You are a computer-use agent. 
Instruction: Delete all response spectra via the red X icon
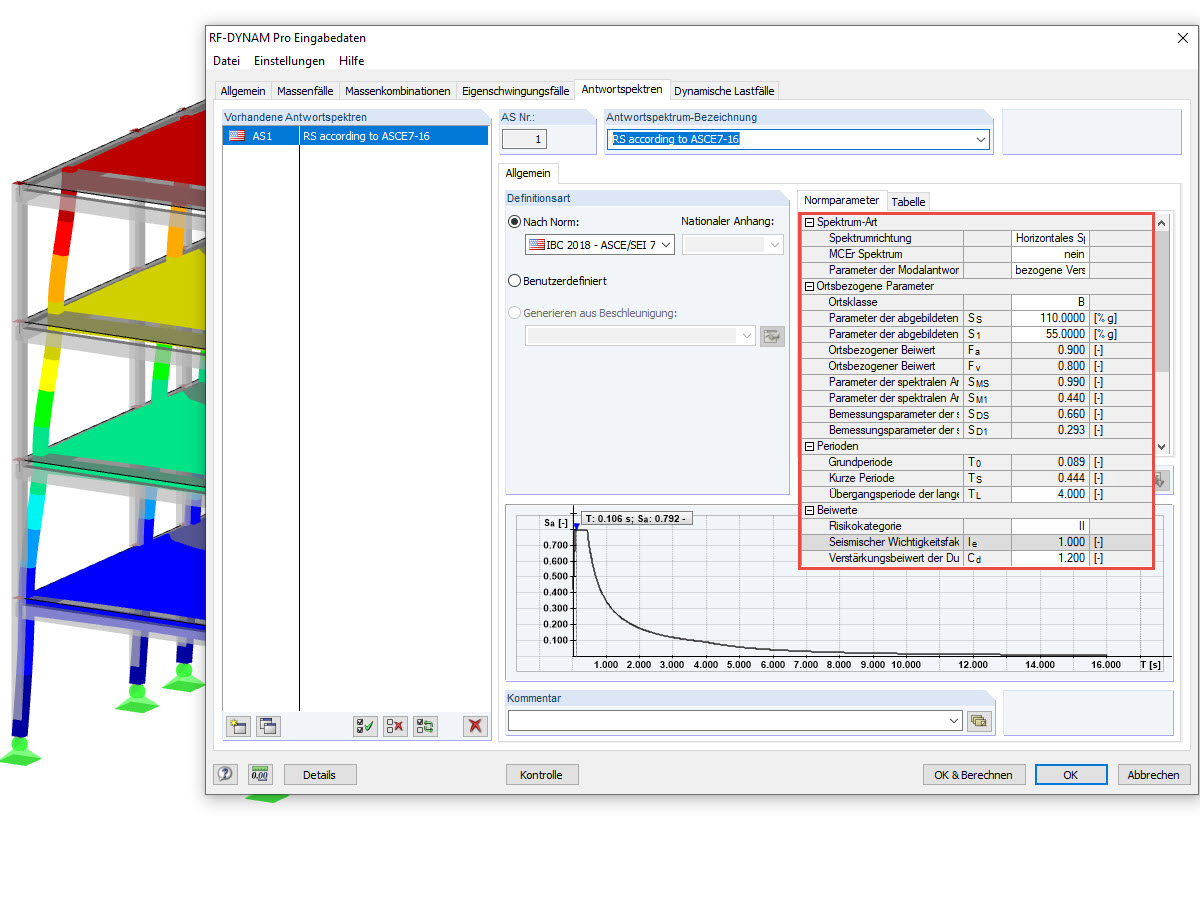(474, 726)
